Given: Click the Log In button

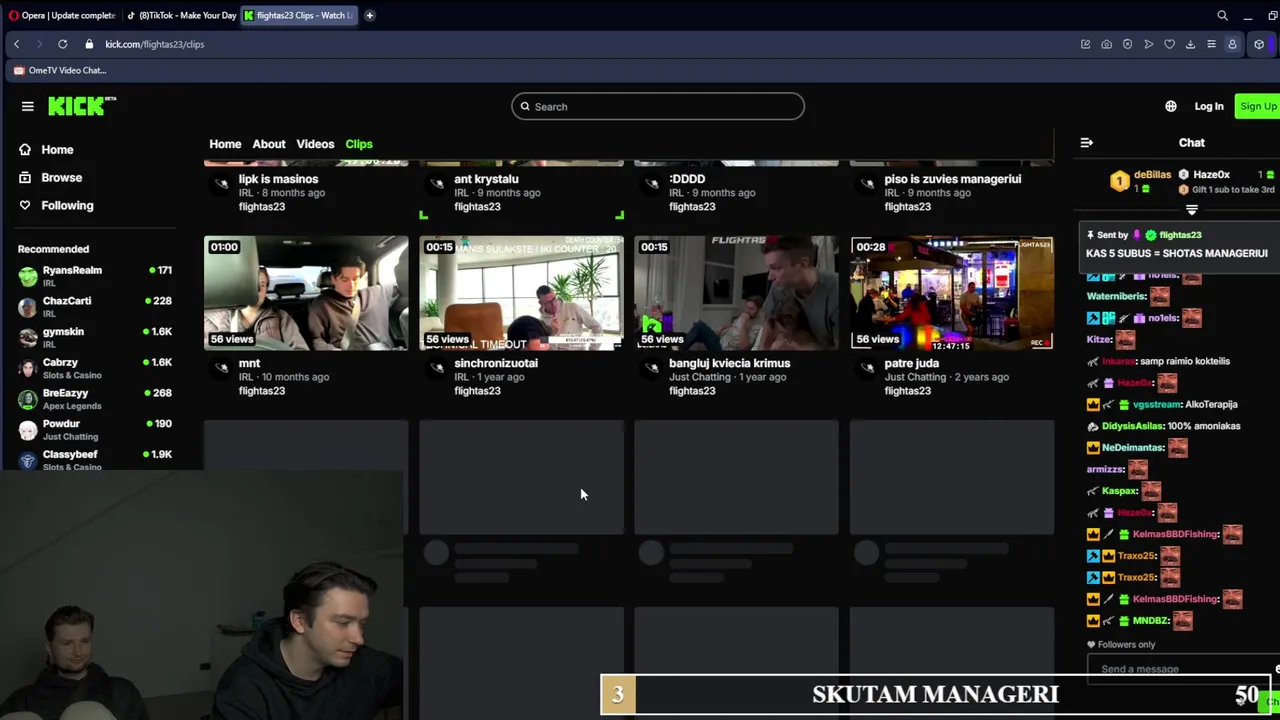Looking at the screenshot, I should tap(1208, 106).
